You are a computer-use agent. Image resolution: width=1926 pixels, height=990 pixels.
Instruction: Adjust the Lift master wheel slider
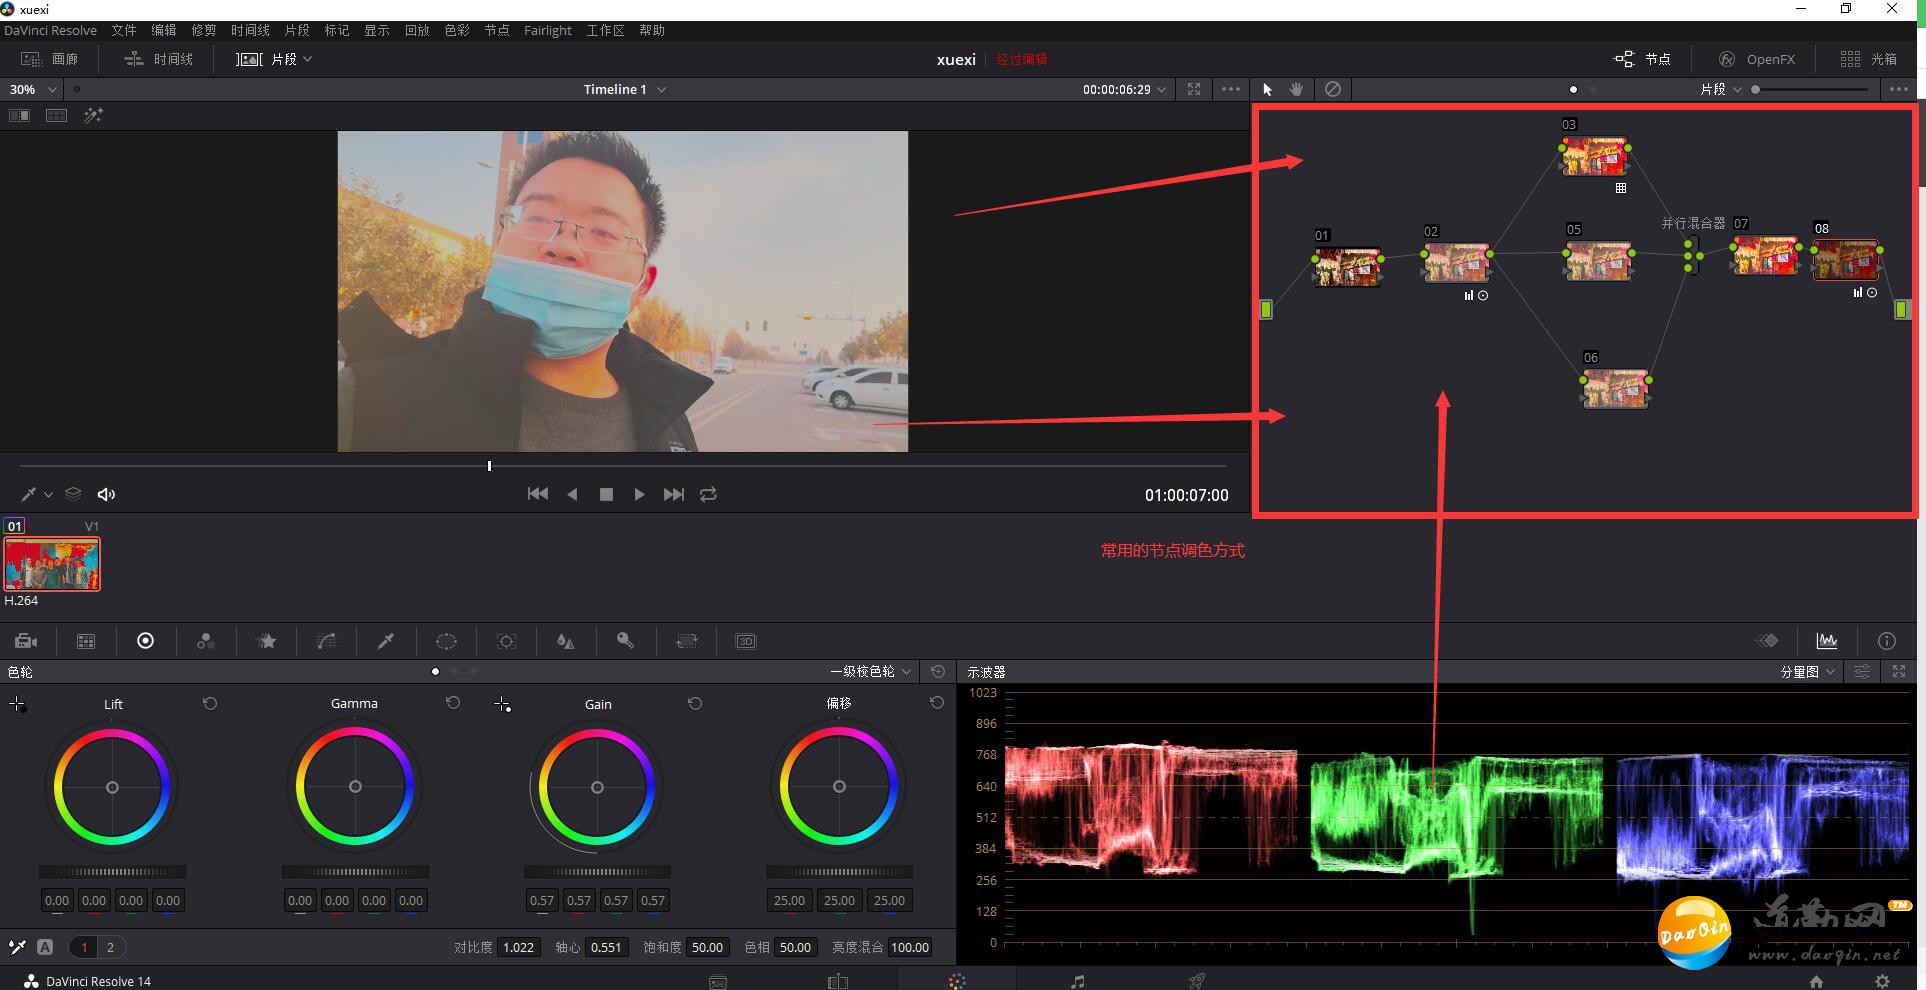(x=112, y=872)
